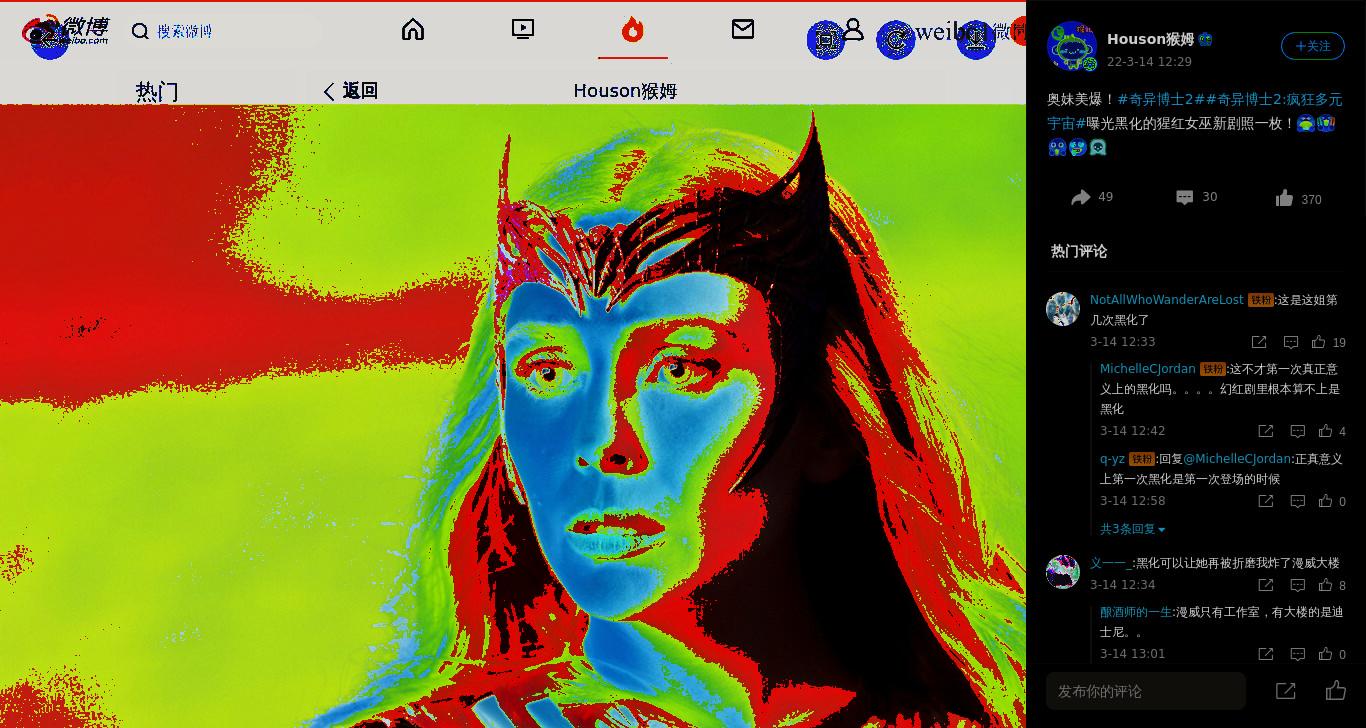This screenshot has height=728, width=1366.
Task: Open 酿酒师的一生's username link
Action: coord(1136,612)
